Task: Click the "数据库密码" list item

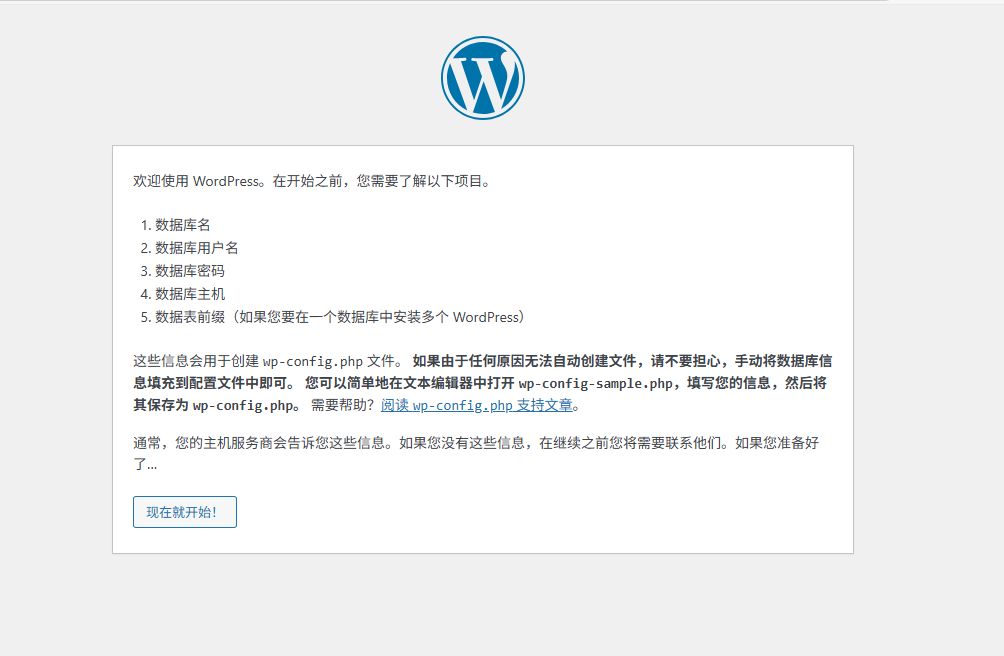Action: 189,271
